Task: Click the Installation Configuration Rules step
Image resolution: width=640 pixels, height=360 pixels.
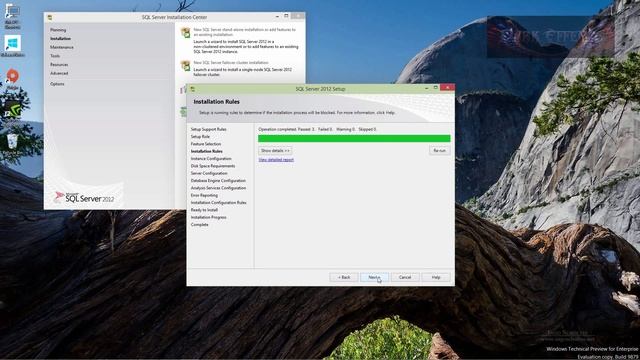Action: coord(219,203)
